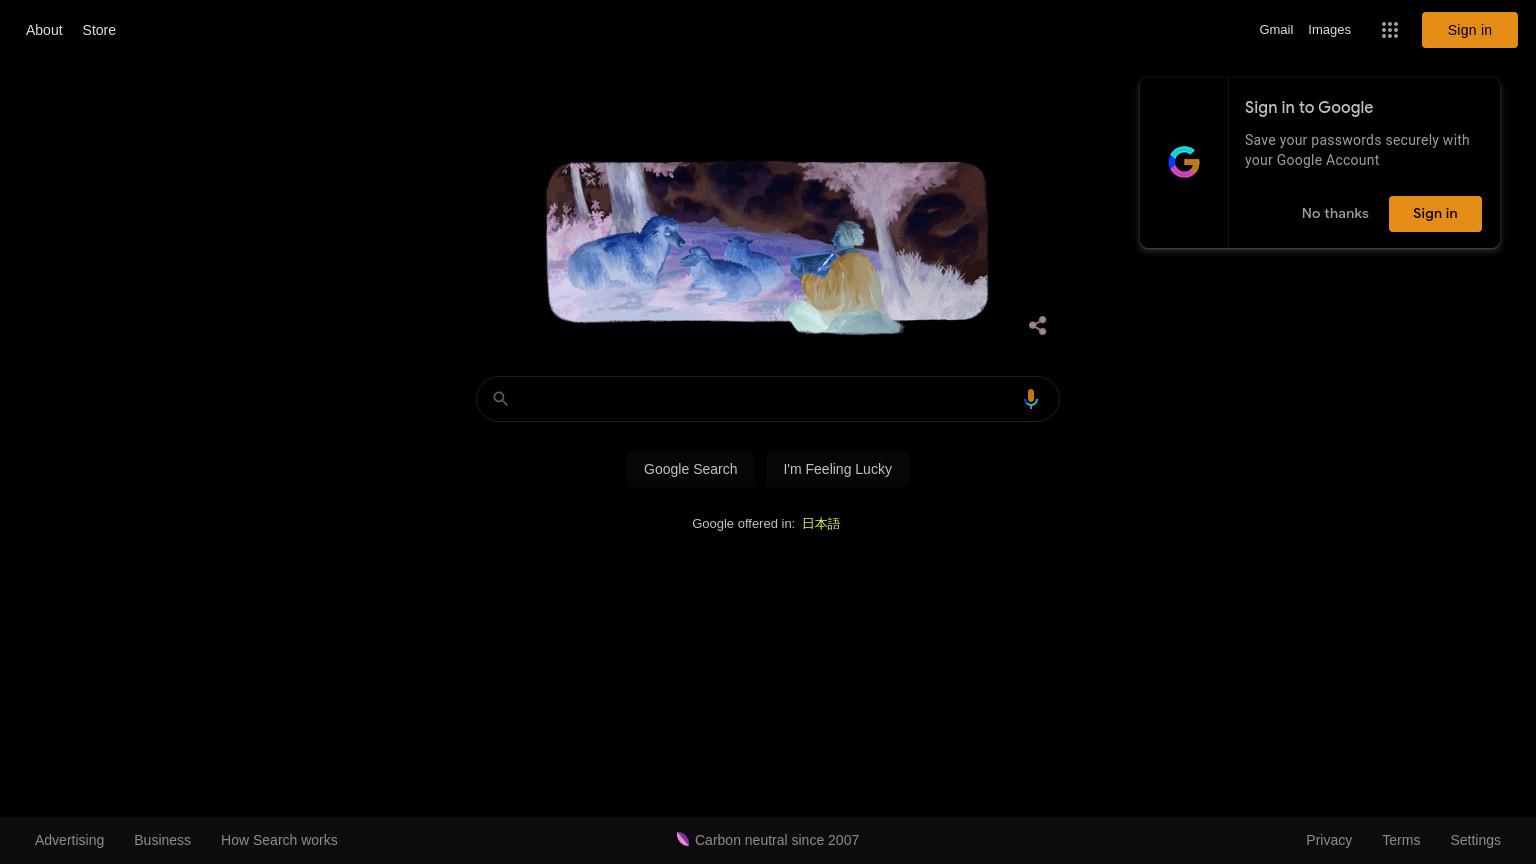Open the Store link
Image resolution: width=1536 pixels, height=864 pixels.
[99, 30]
